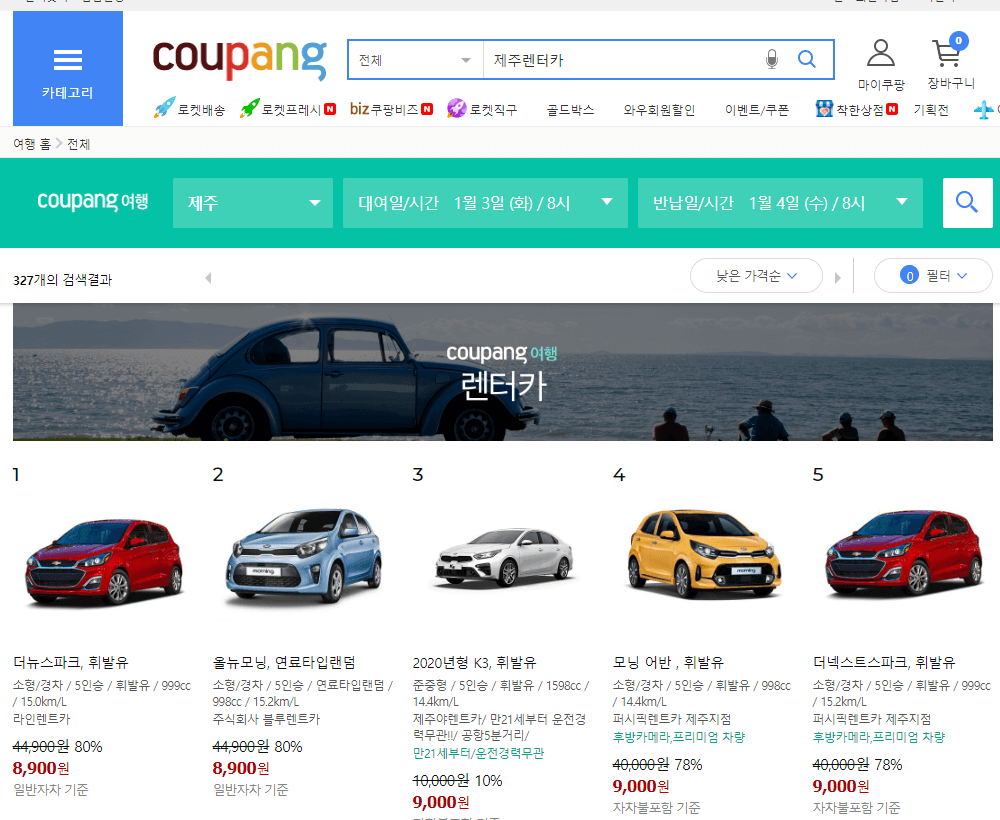1000x820 pixels.
Task: Click the purple 로켓직구 icon
Action: (457, 108)
